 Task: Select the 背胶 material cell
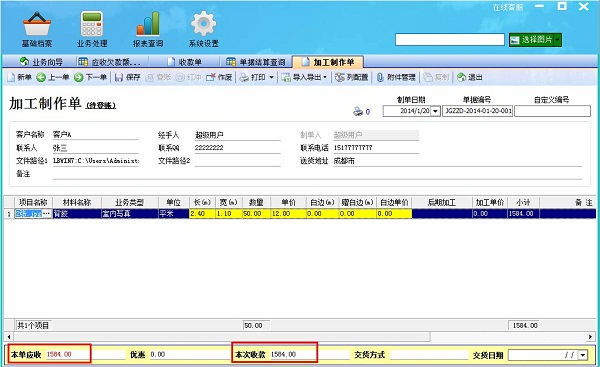(x=77, y=214)
